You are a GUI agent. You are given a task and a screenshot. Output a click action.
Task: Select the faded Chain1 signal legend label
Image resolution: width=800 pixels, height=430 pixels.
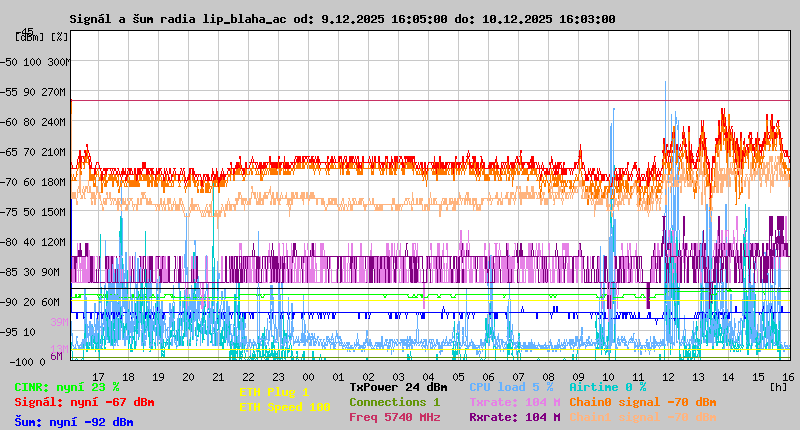point(642,417)
